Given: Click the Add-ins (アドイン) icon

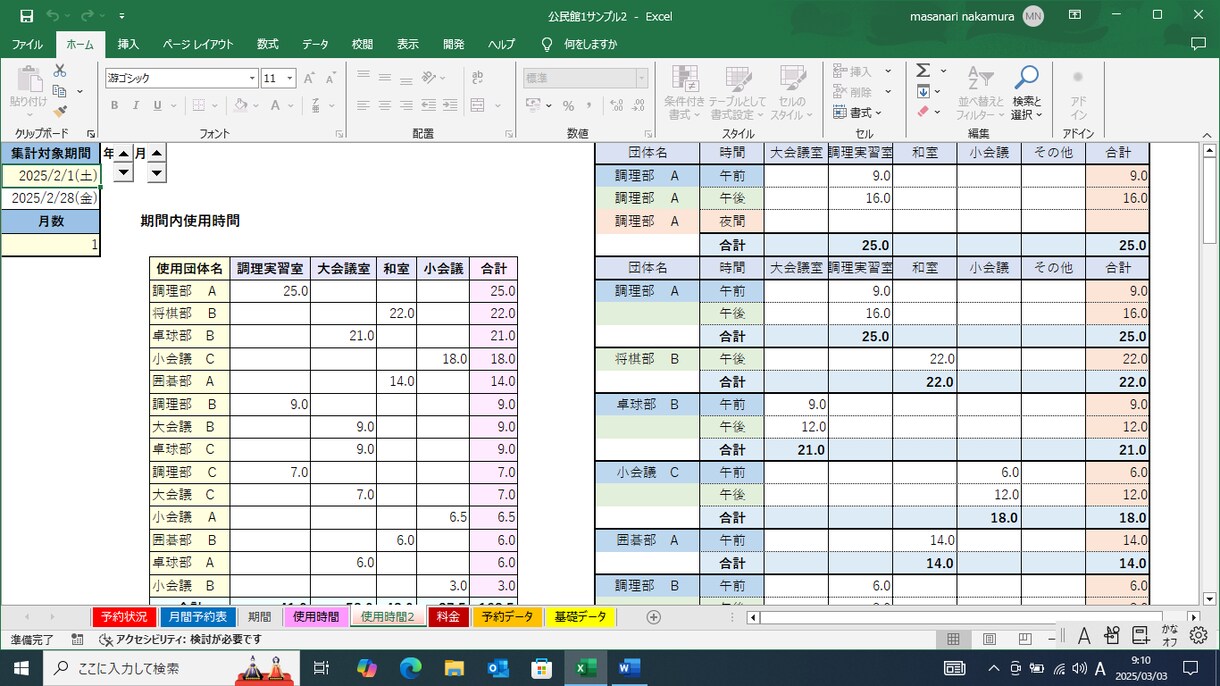Looking at the screenshot, I should pyautogui.click(x=1077, y=92).
